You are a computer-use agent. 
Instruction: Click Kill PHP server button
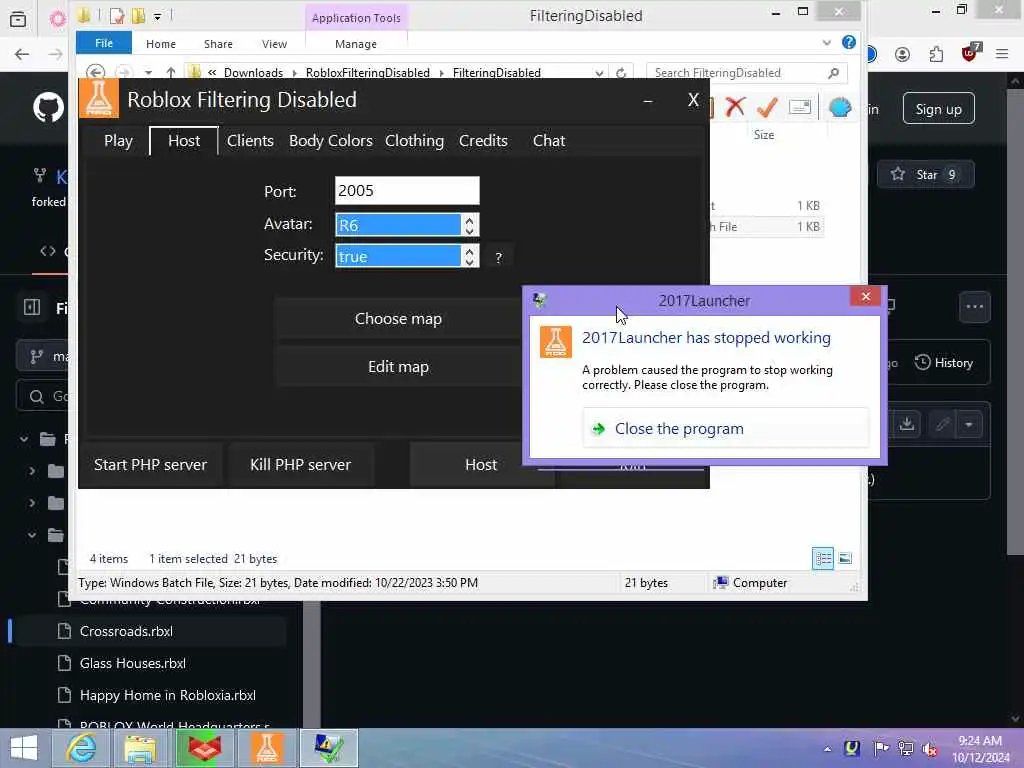pos(300,464)
